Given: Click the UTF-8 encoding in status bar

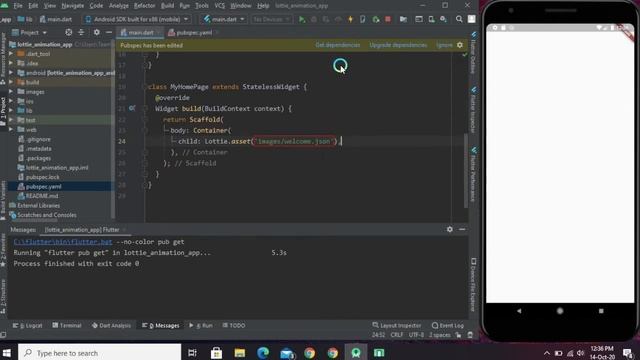Looking at the screenshot, I should tap(416, 335).
